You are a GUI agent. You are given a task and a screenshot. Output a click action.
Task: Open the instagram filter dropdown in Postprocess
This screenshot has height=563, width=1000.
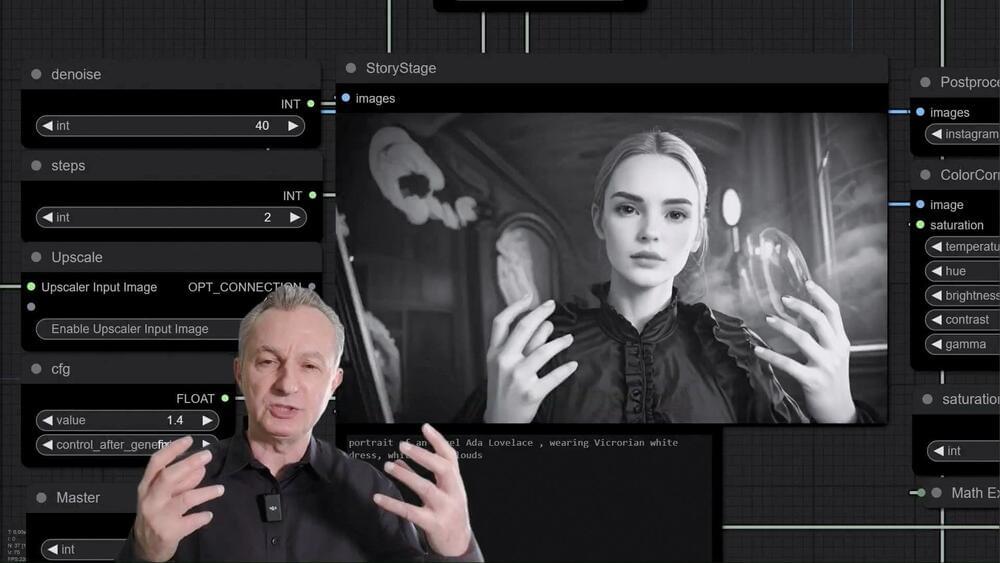tap(965, 134)
